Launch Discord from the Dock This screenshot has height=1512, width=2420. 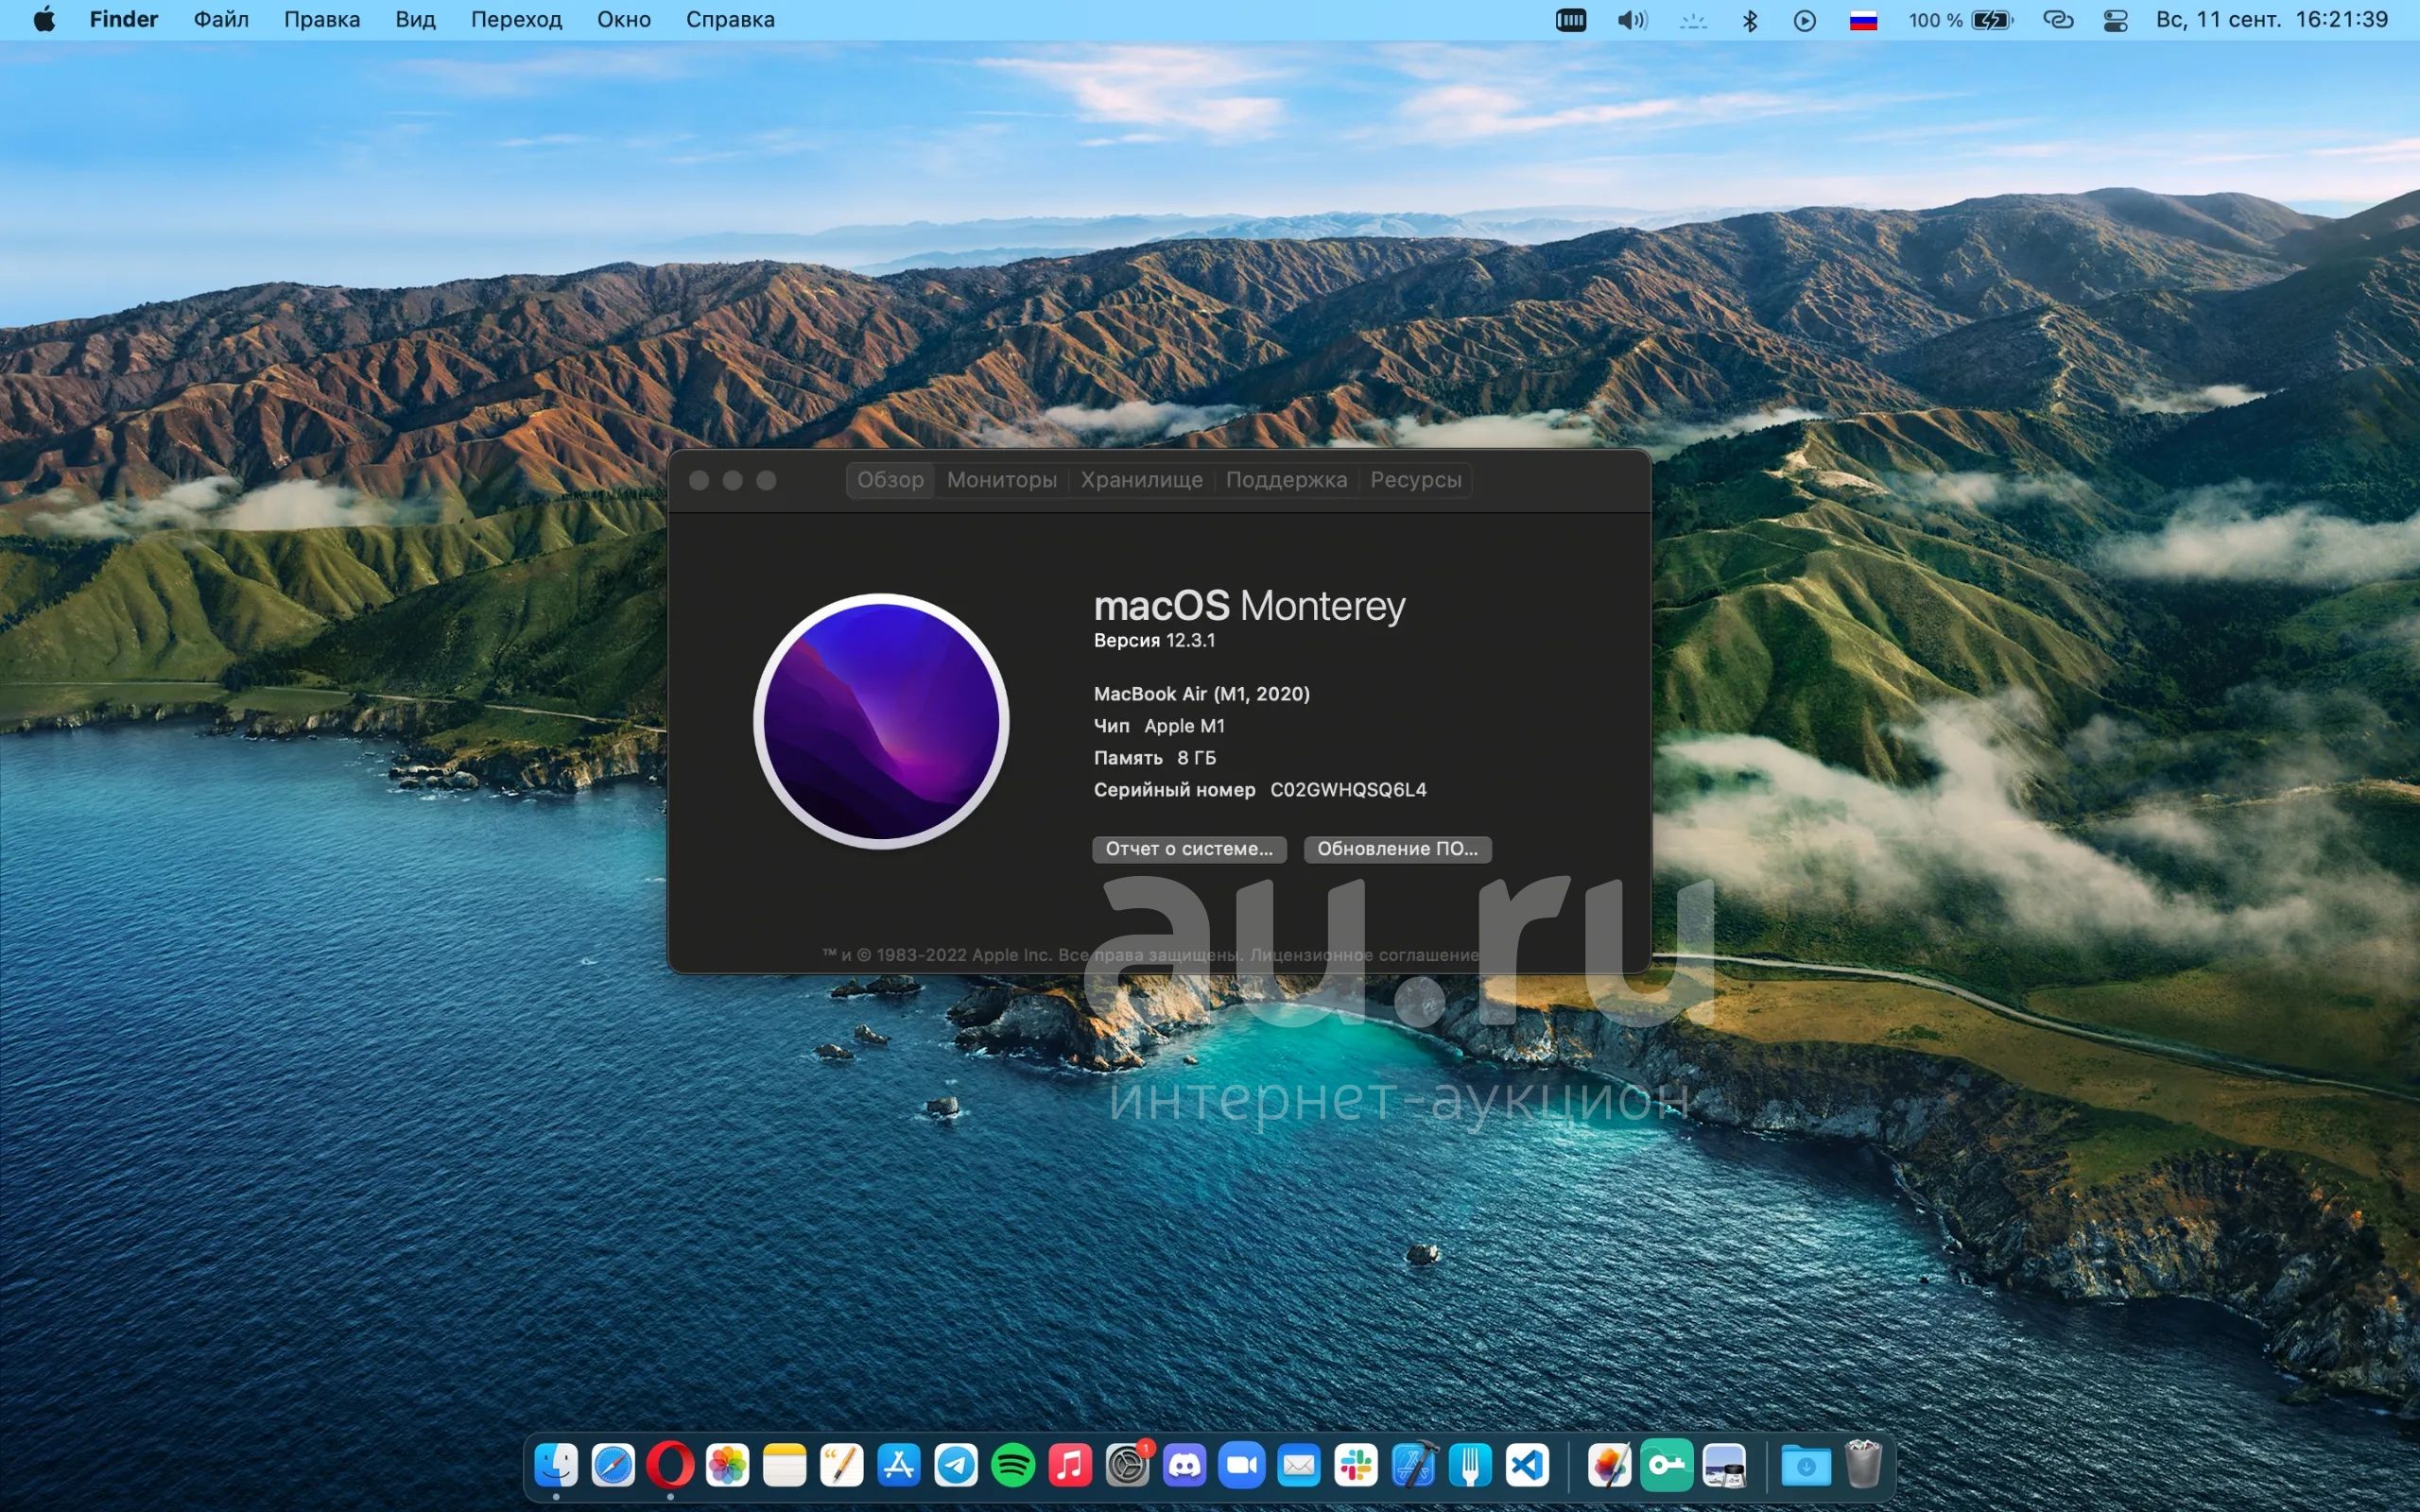click(1184, 1467)
